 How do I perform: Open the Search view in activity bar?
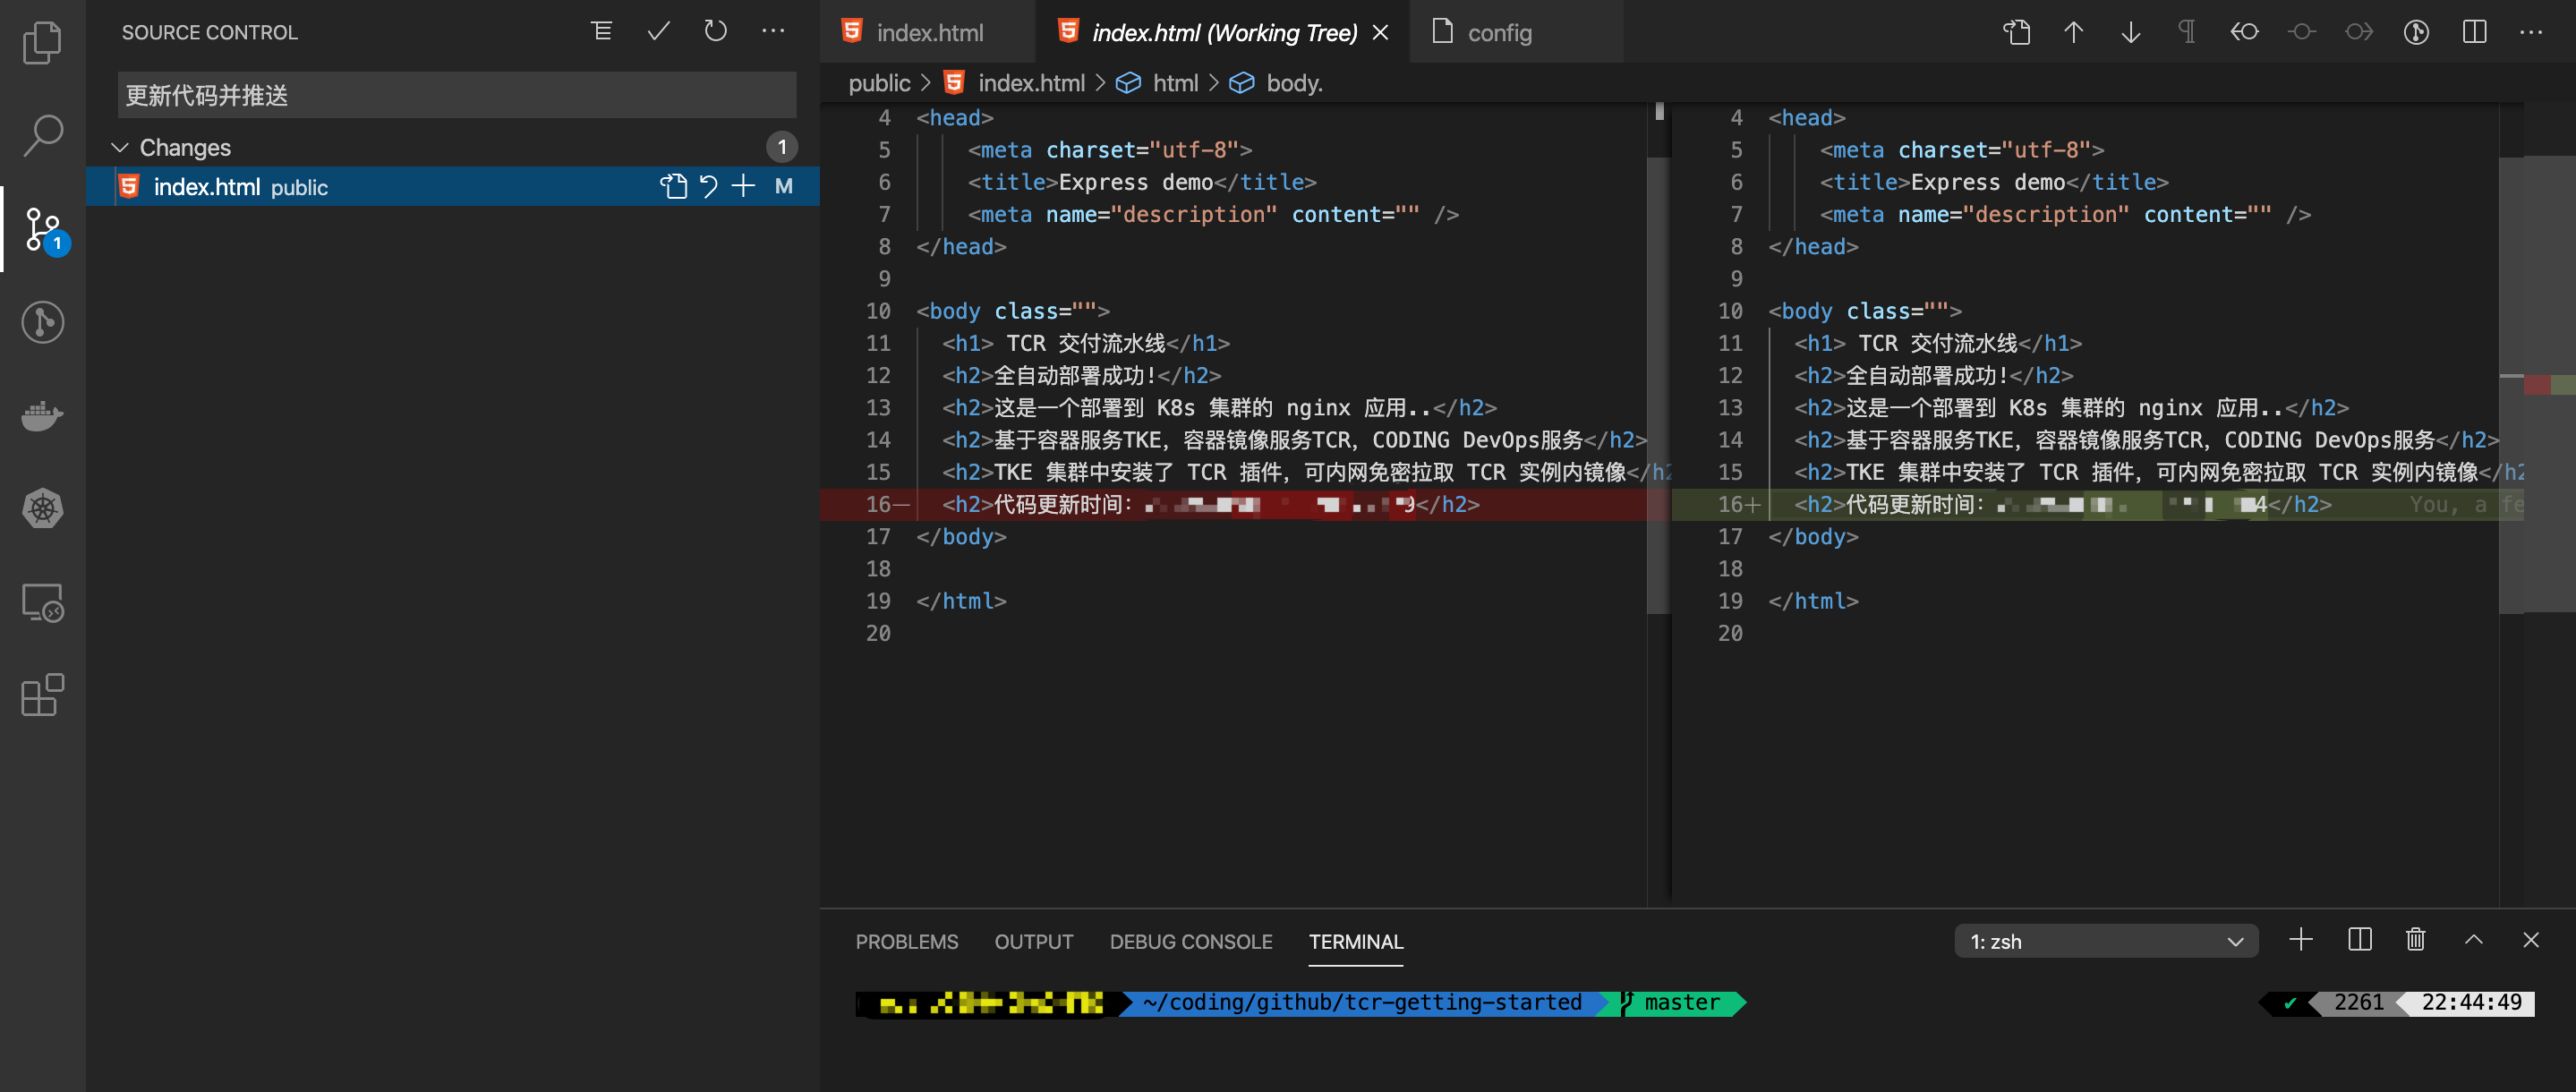click(x=42, y=135)
